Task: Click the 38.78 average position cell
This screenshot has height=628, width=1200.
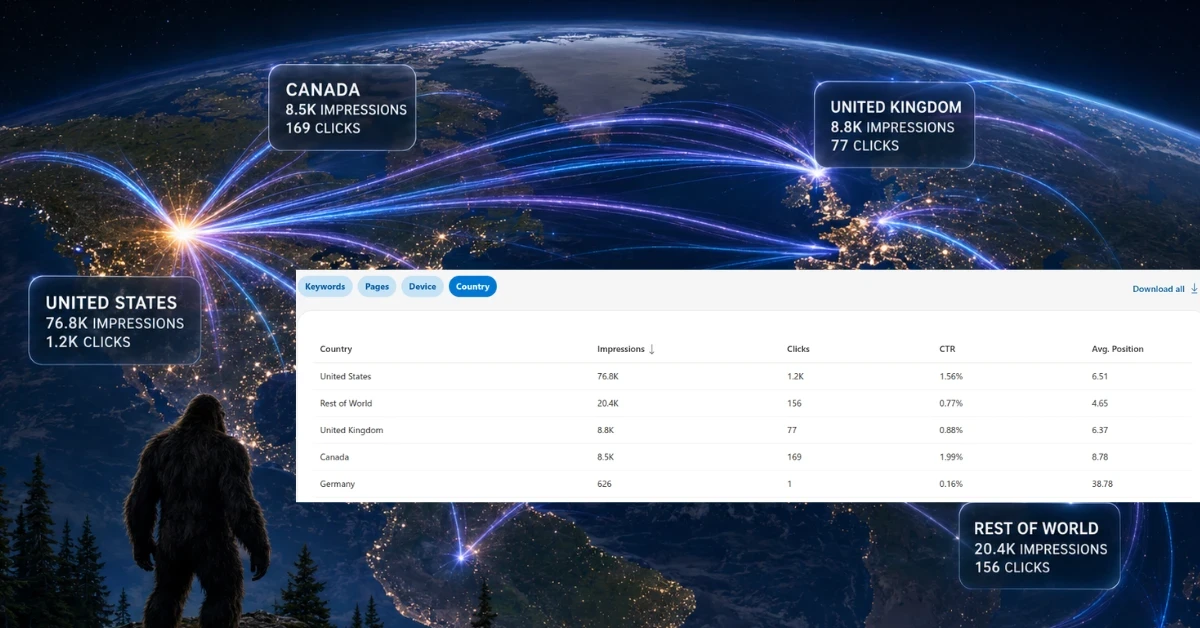Action: click(1102, 484)
